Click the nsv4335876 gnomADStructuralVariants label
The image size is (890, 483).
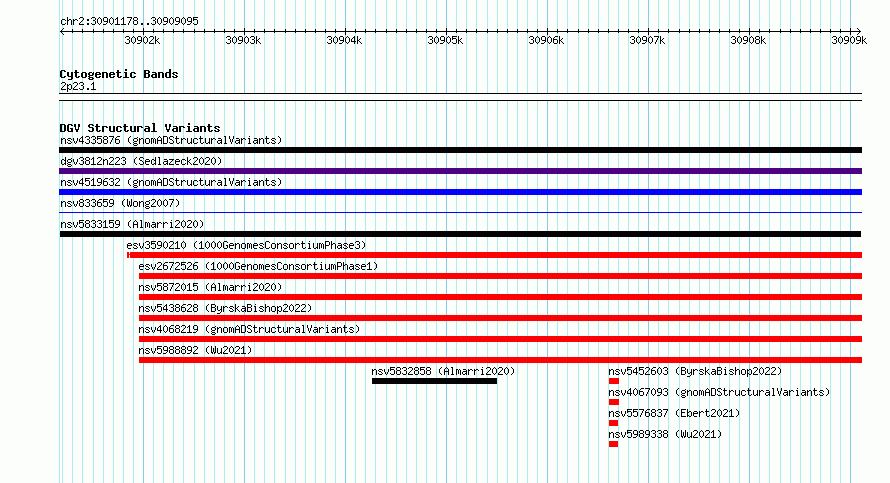click(171, 140)
